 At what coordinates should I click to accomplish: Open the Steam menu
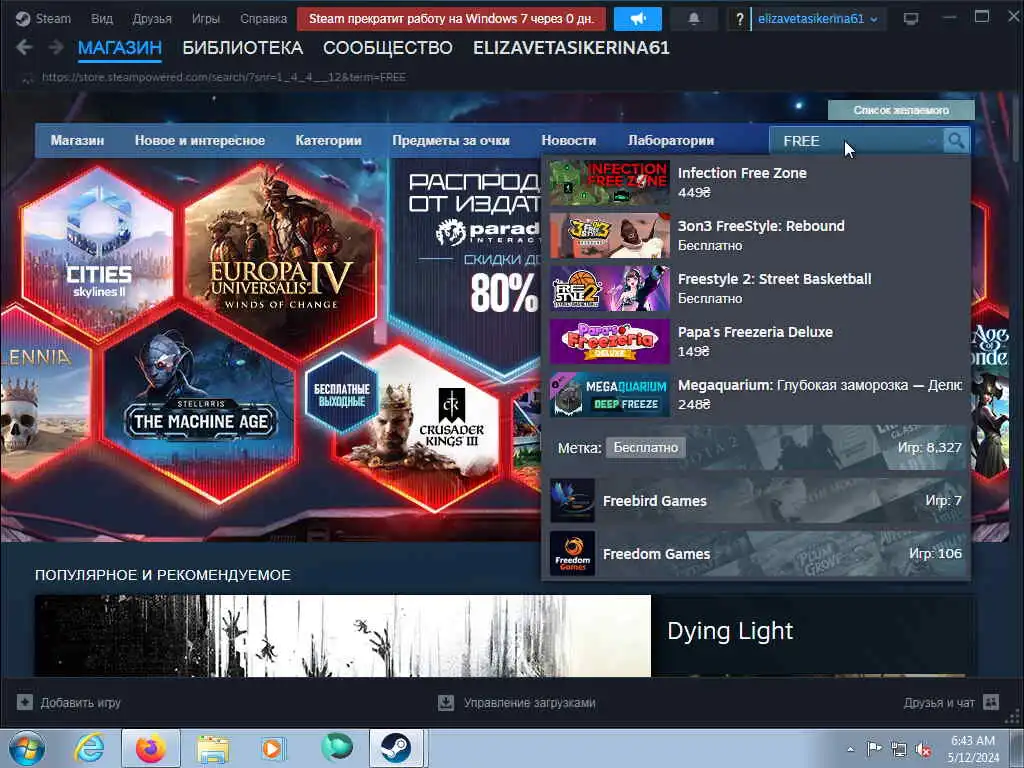pyautogui.click(x=53, y=19)
